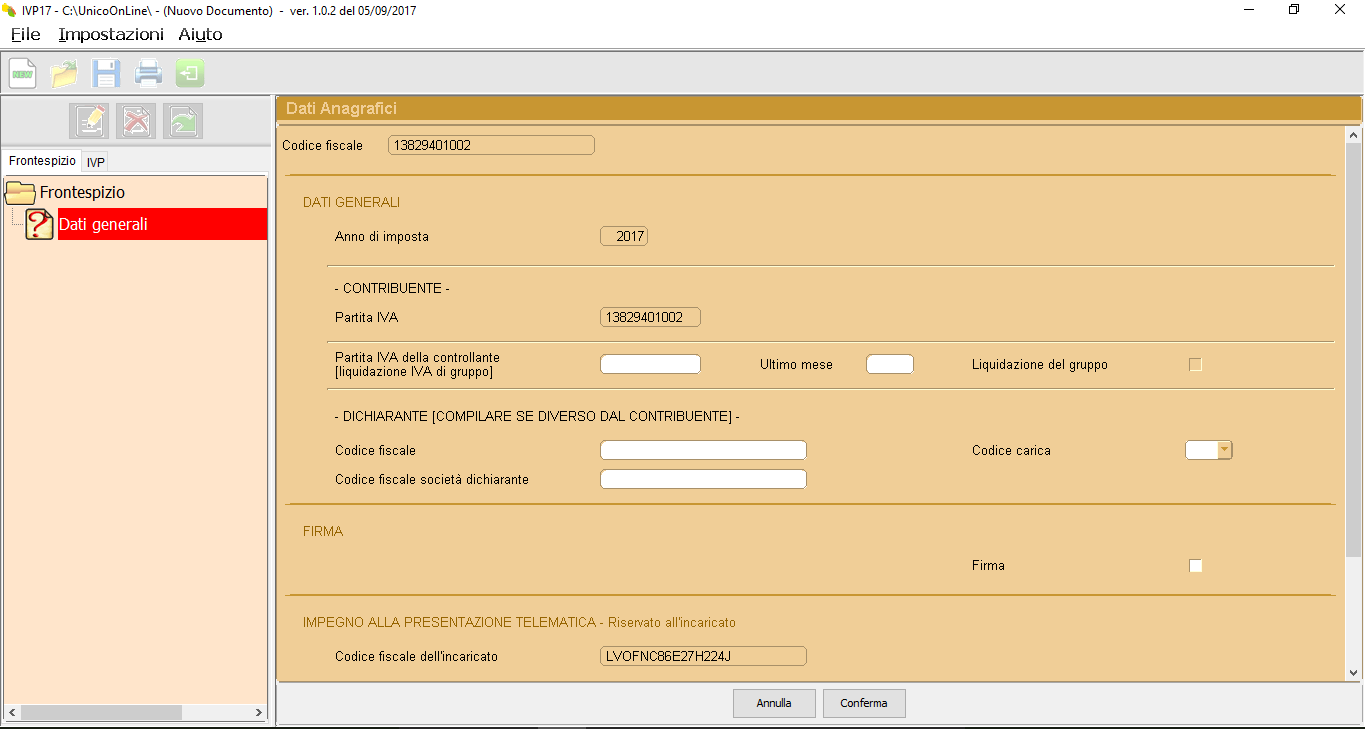
Task: Select Dati generali tree item
Action: click(x=103, y=224)
